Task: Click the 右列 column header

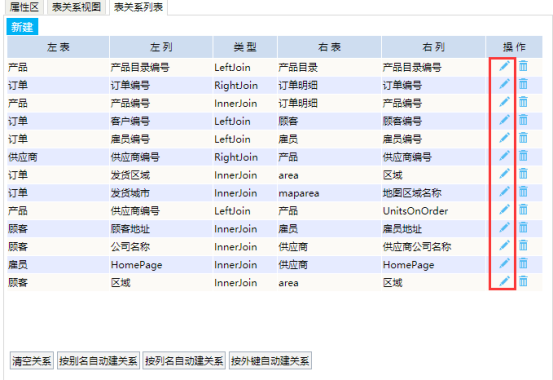Action: click(434, 47)
